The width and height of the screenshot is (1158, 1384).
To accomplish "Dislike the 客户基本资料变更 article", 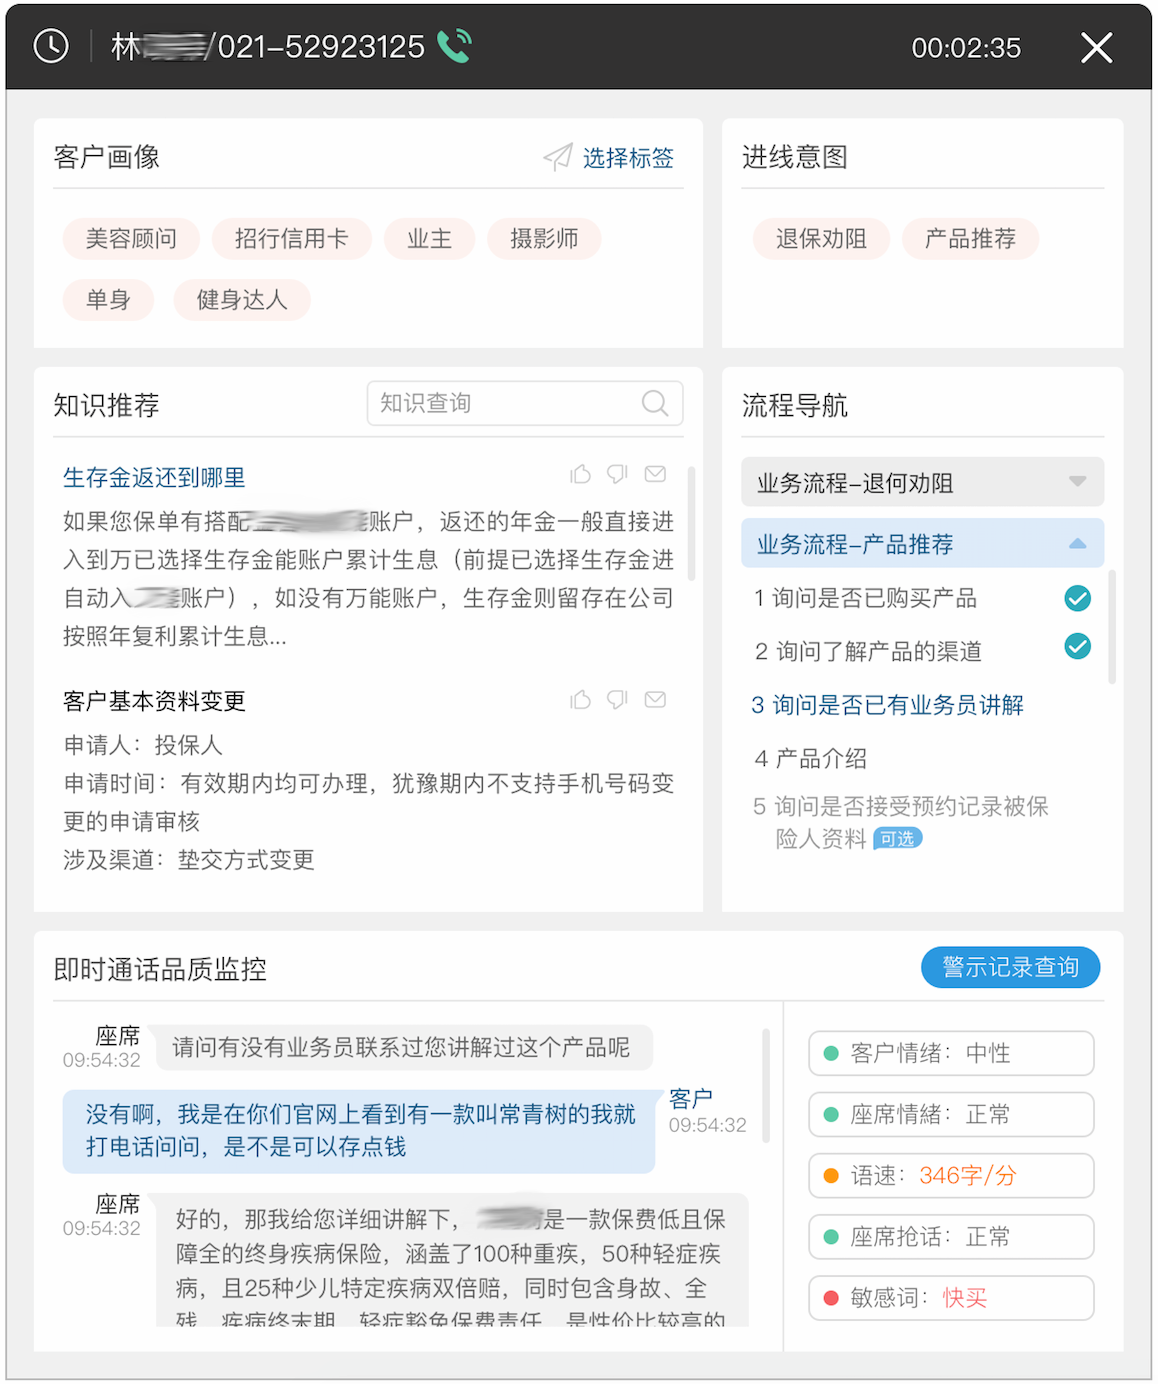I will pyautogui.click(x=618, y=700).
